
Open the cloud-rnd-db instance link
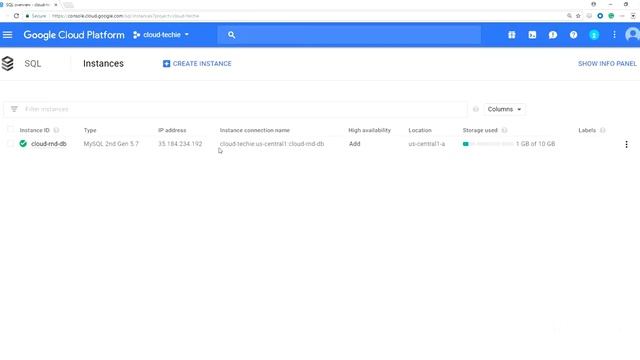[49, 144]
